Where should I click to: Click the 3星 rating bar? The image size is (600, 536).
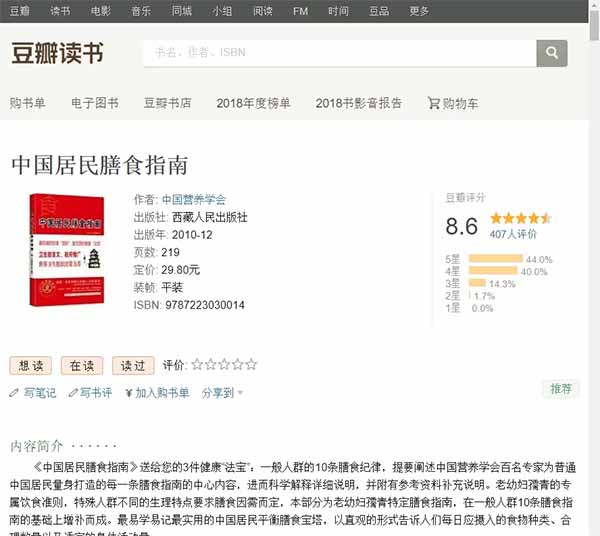point(477,283)
